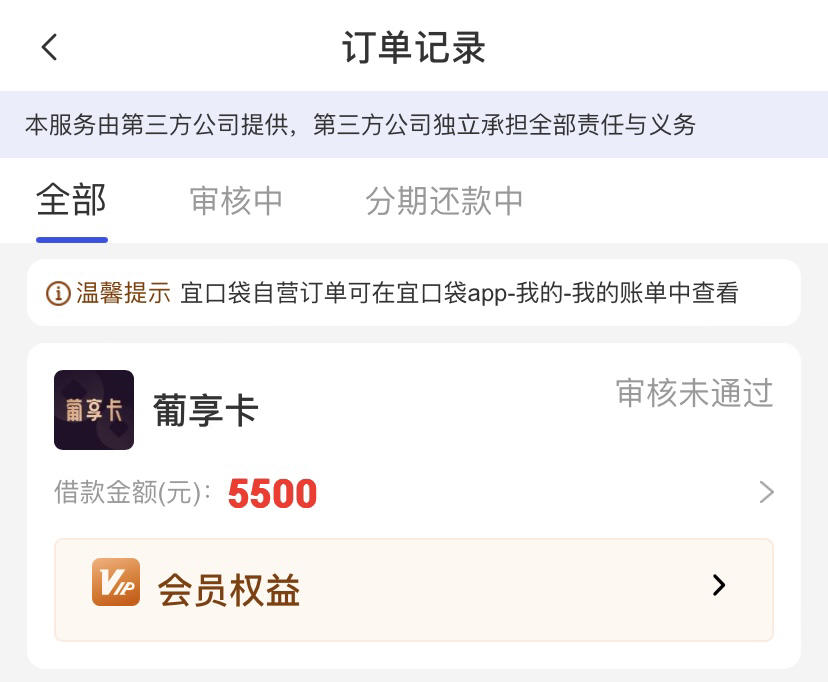Tap the blue underline below 全部
The image size is (828, 682).
72,240
